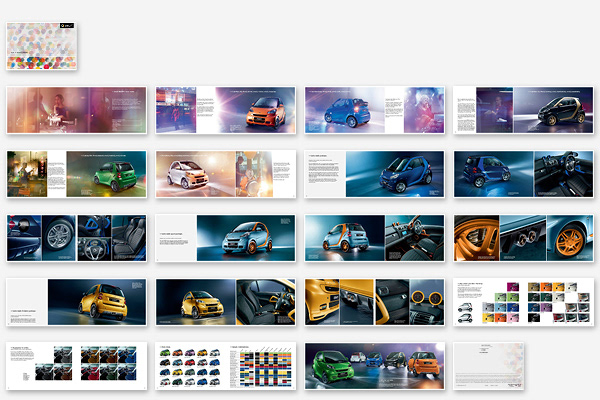This screenshot has width=600, height=400.
Task: Select the paint colour swatches spread
Action: point(523,302)
